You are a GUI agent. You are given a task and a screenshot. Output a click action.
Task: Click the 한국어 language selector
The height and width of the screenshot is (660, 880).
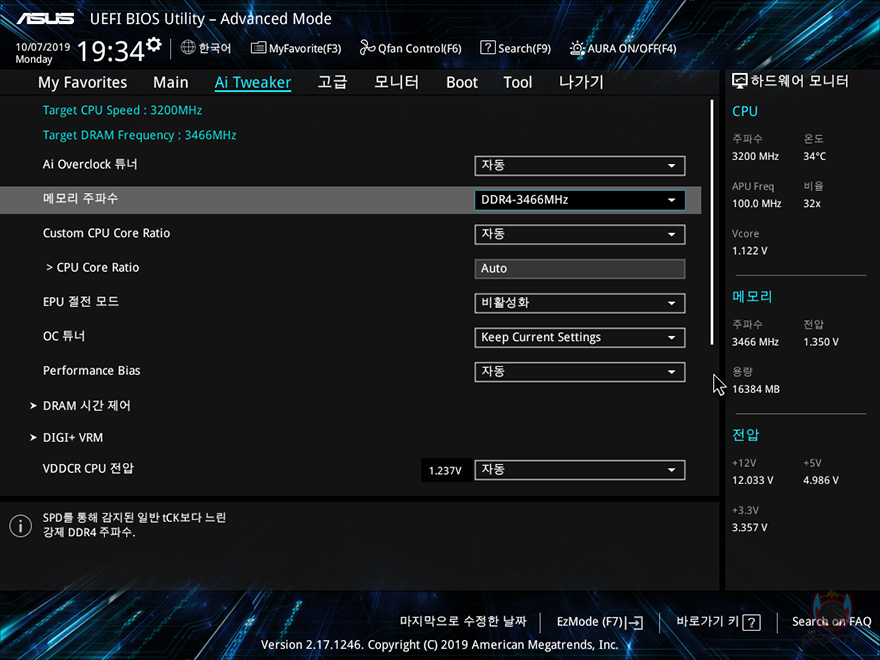point(215,48)
